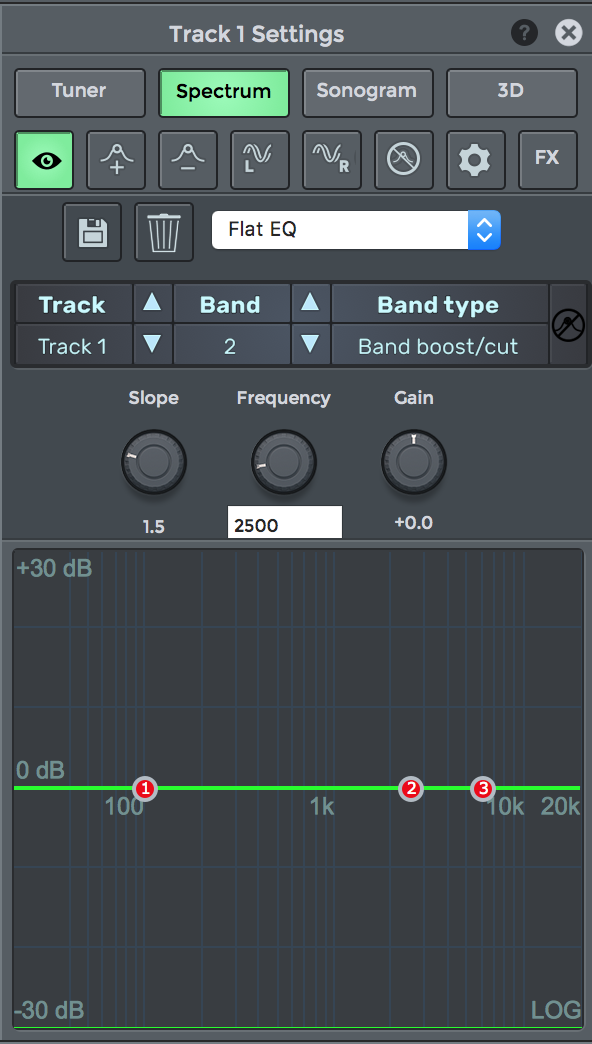
Task: Toggle the band curve icon beside Band type
Action: (568, 325)
